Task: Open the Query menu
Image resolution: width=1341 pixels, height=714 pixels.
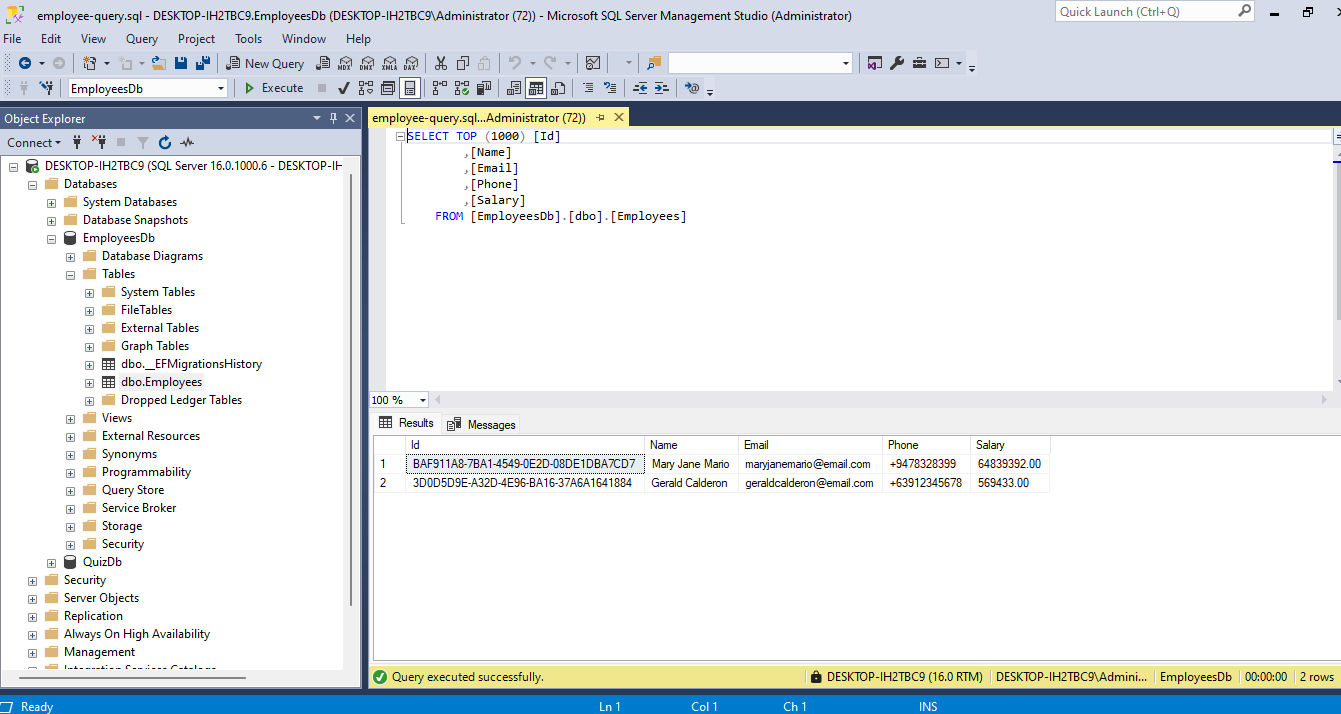Action: coord(142,39)
